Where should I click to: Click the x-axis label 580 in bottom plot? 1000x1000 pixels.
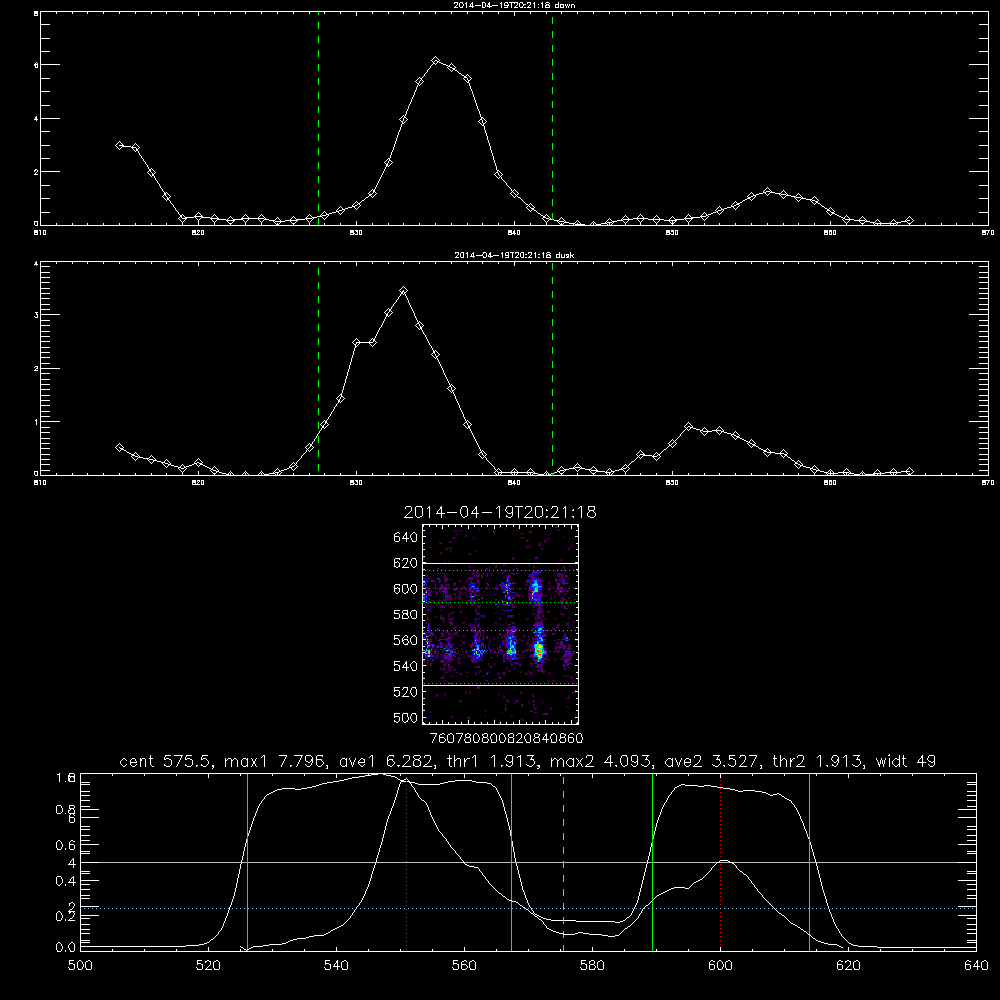[592, 965]
